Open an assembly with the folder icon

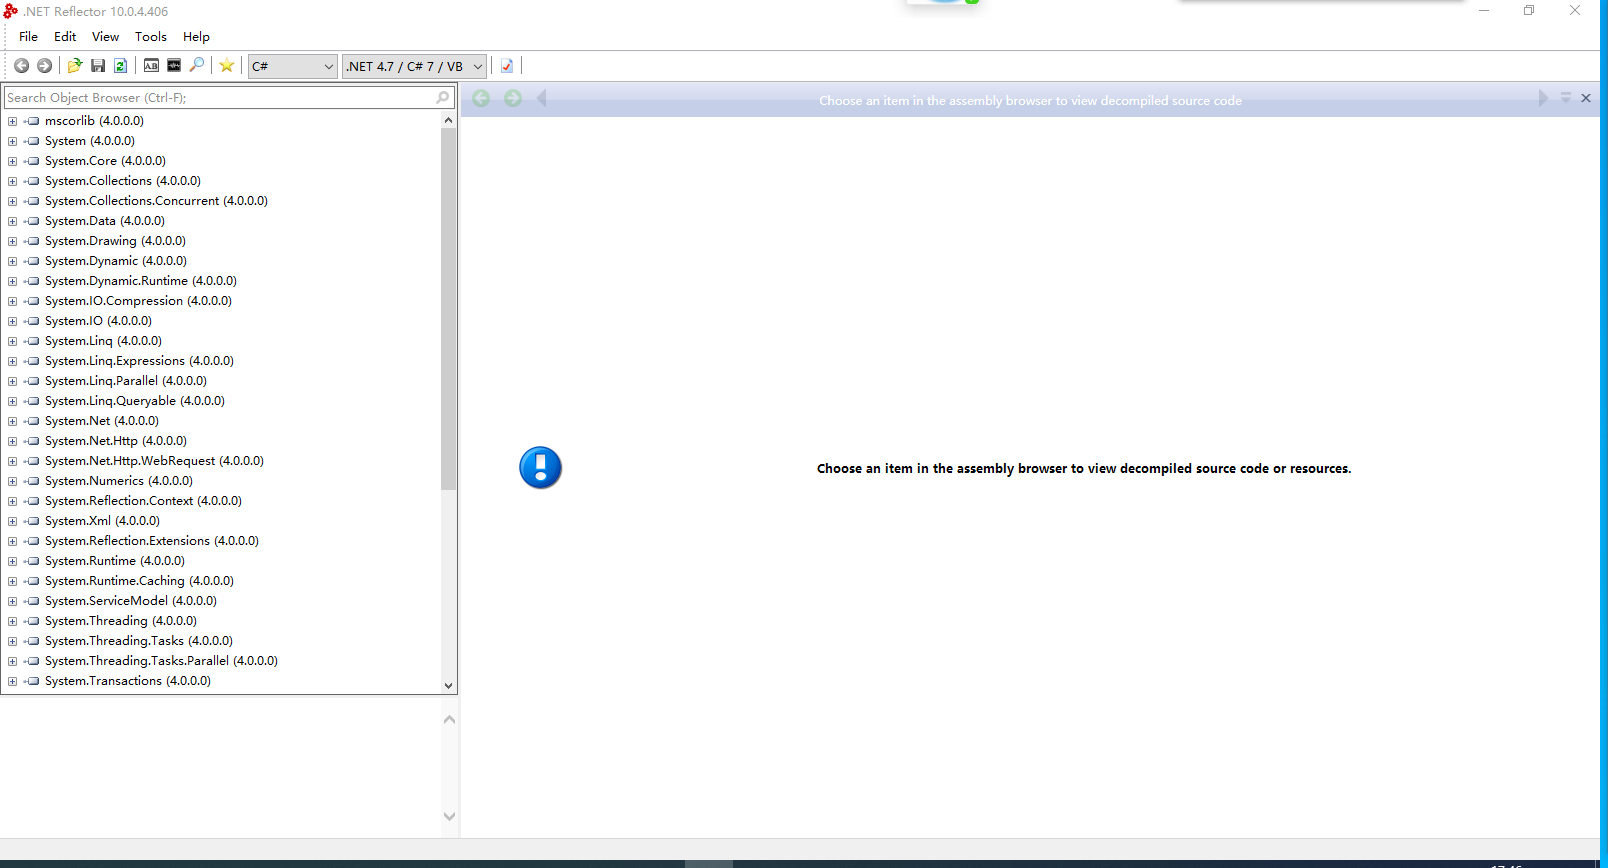pos(75,66)
